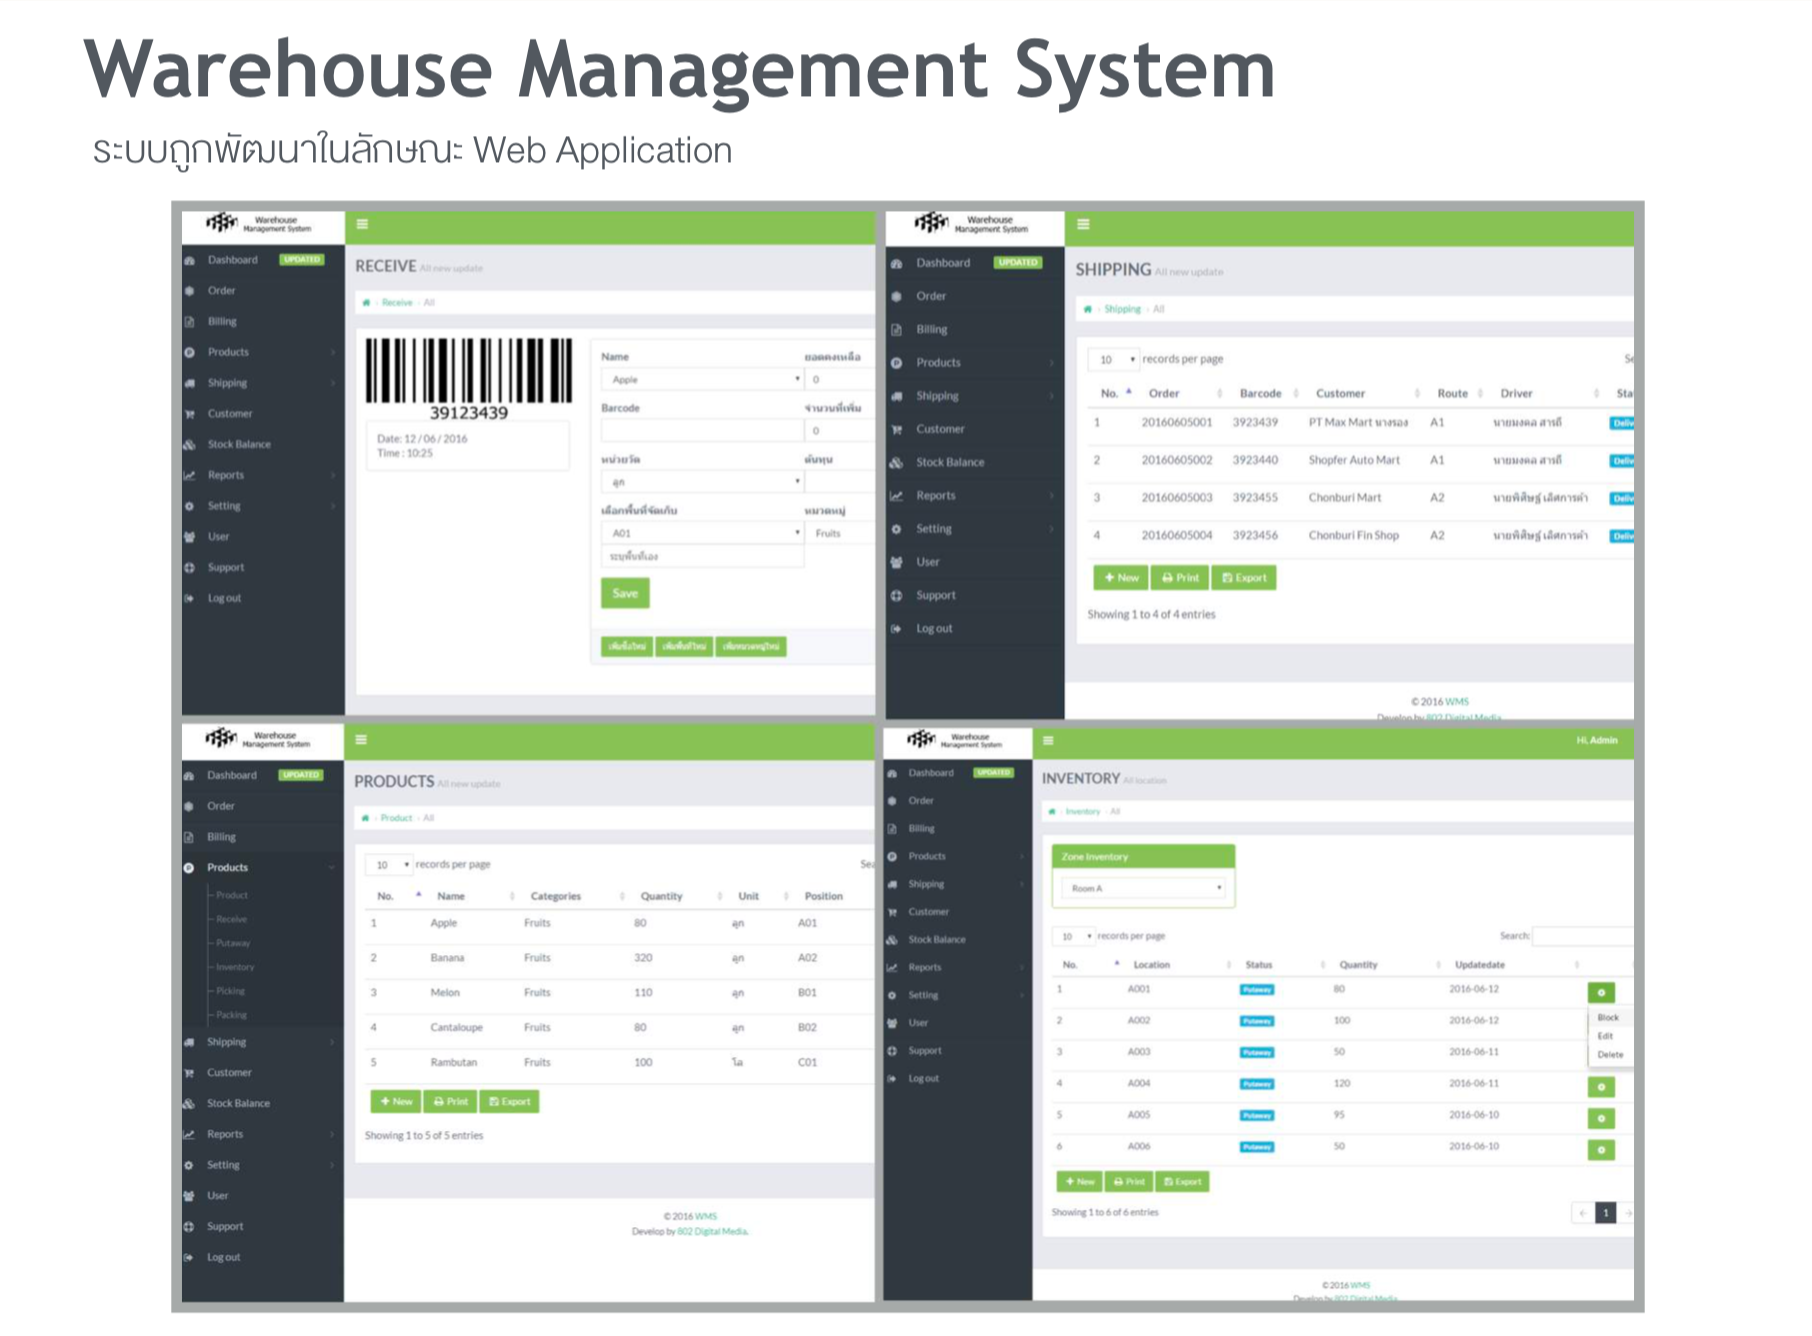1812x1336 pixels.
Task: Click the gear action button for location A006
Action: pyautogui.click(x=1600, y=1150)
